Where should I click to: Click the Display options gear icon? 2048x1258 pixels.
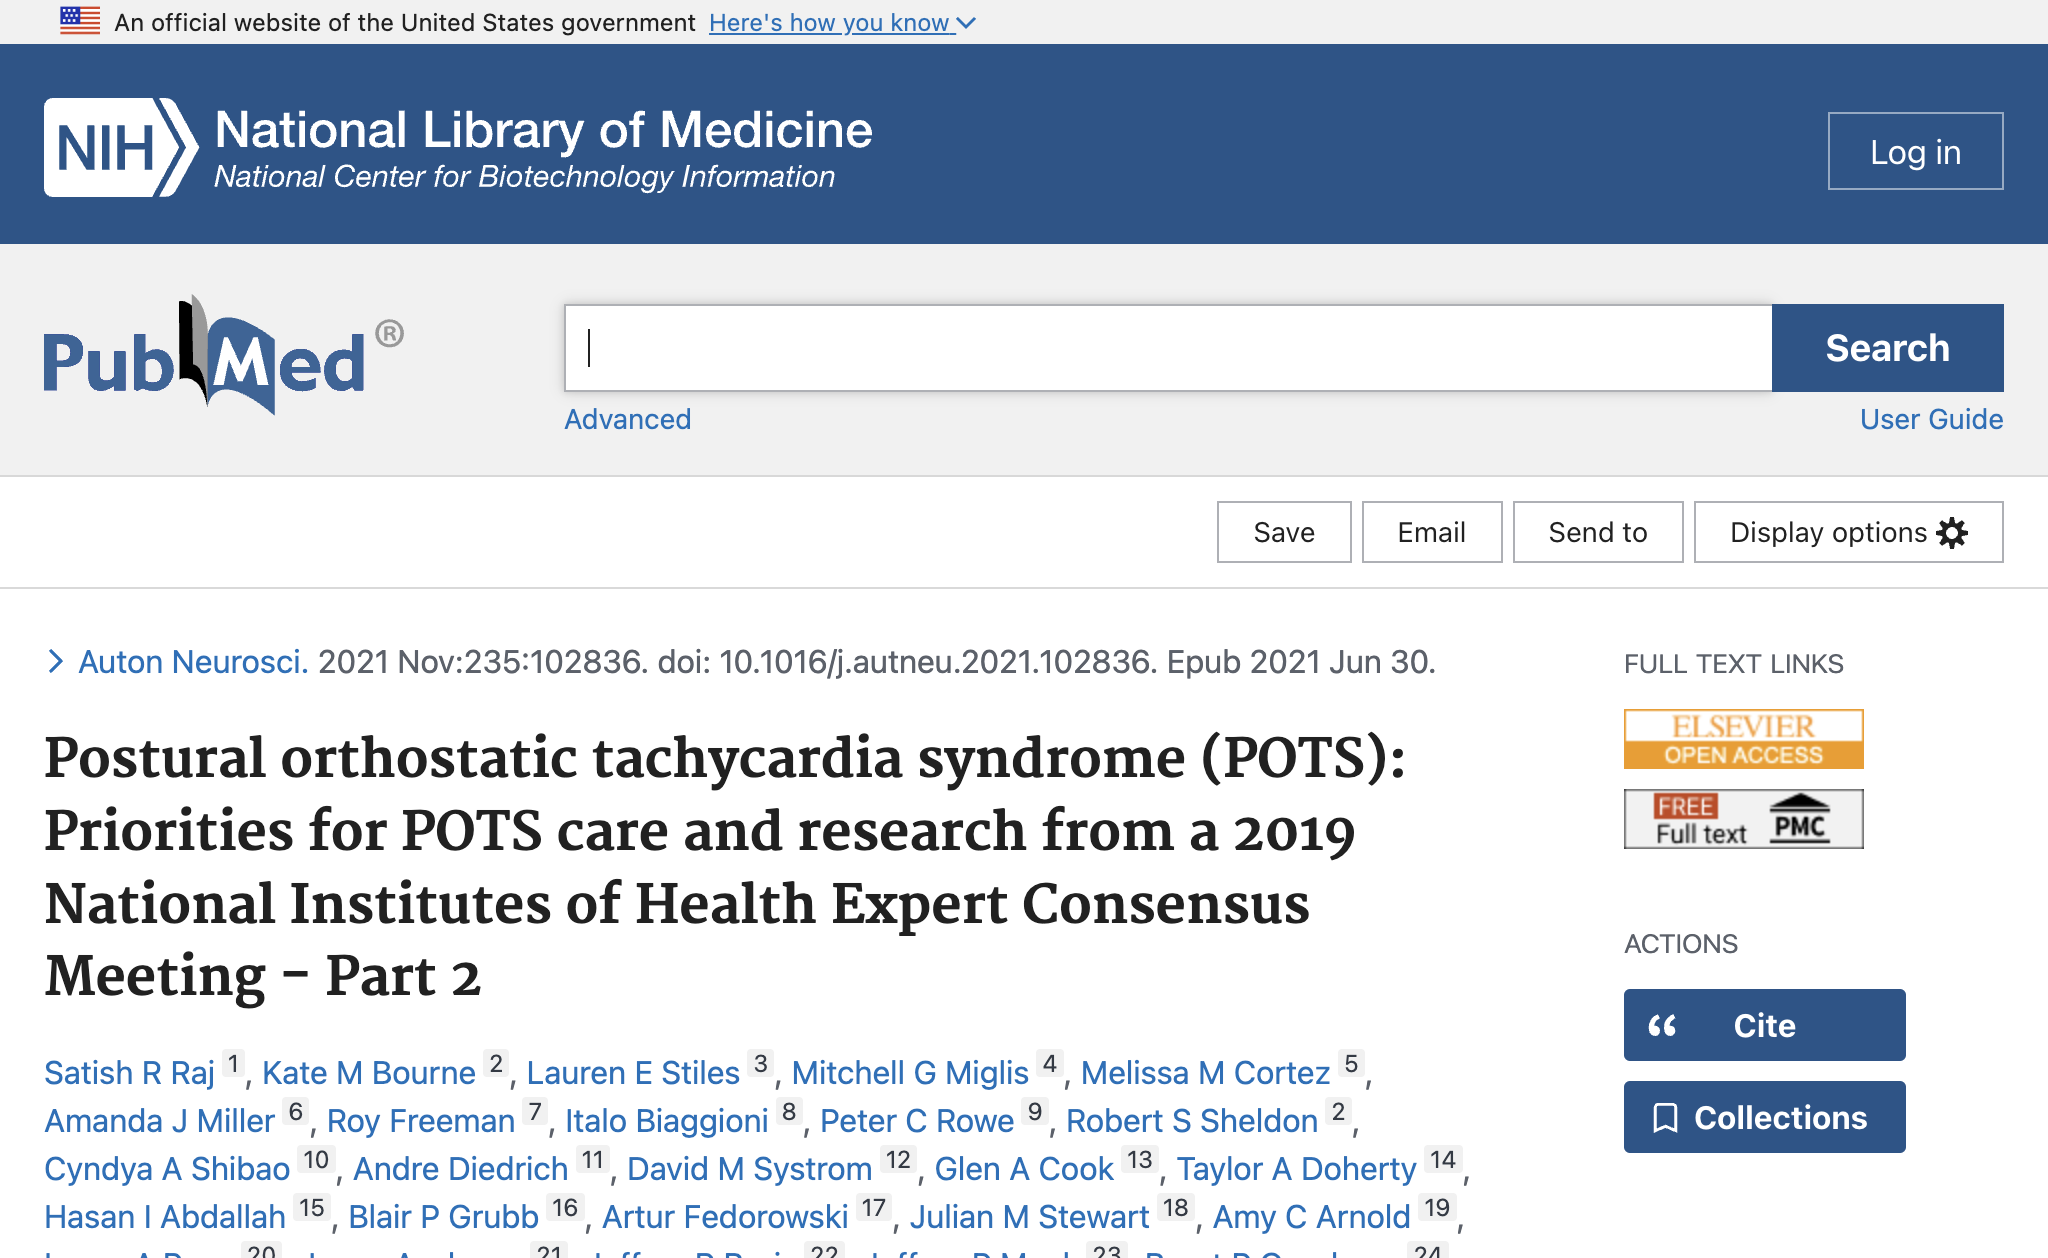(1952, 532)
